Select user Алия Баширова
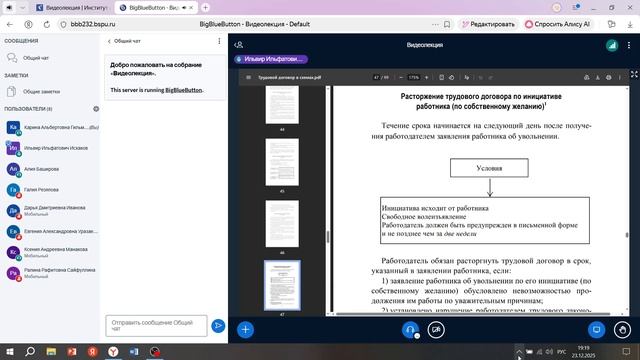The height and width of the screenshot is (360, 640). [x=51, y=169]
